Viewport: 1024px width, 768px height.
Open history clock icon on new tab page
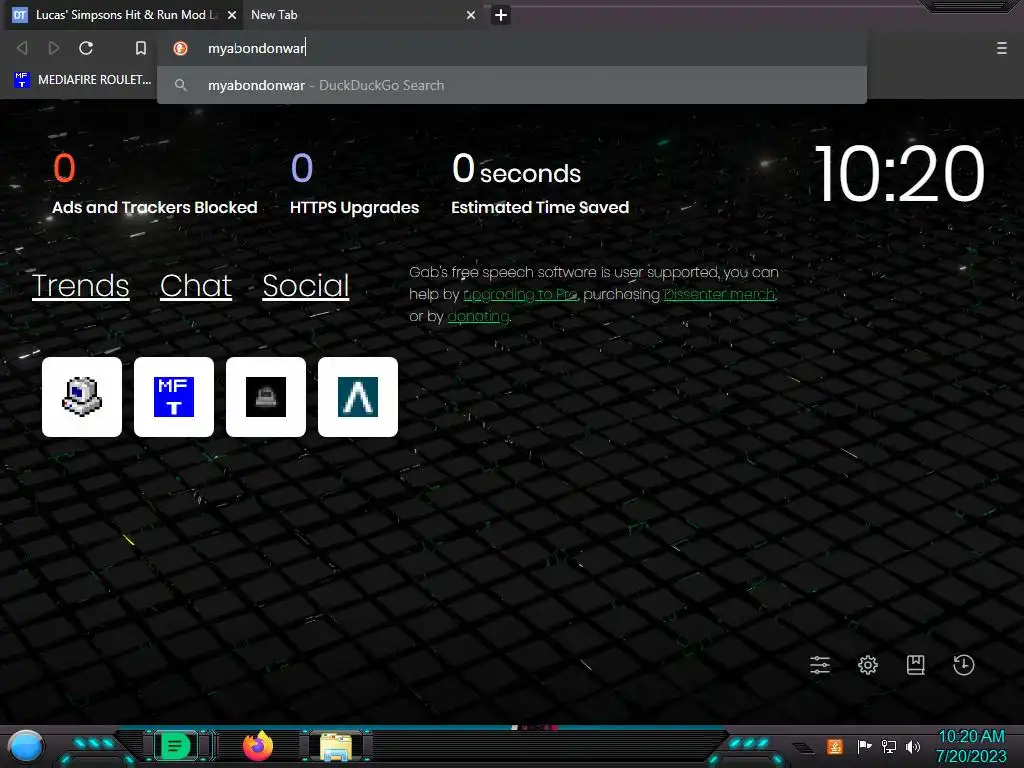pyautogui.click(x=963, y=665)
